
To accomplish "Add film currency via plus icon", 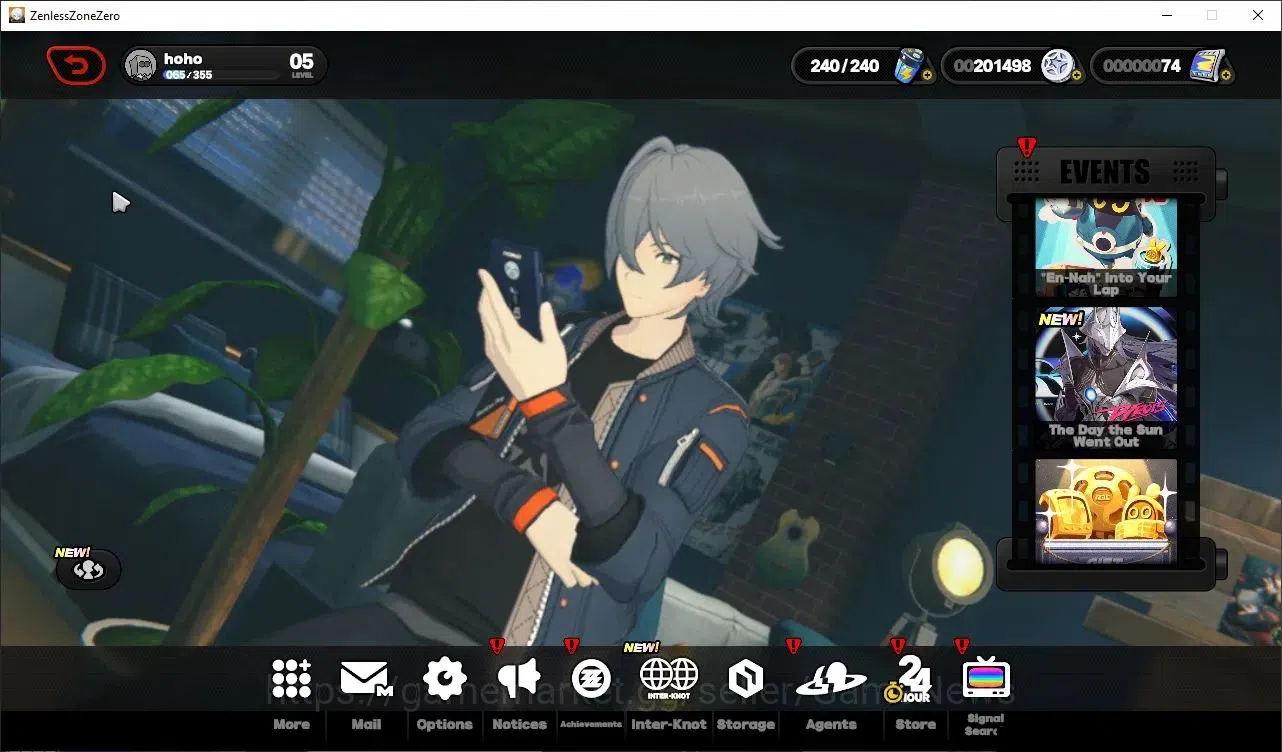I will (1226, 75).
